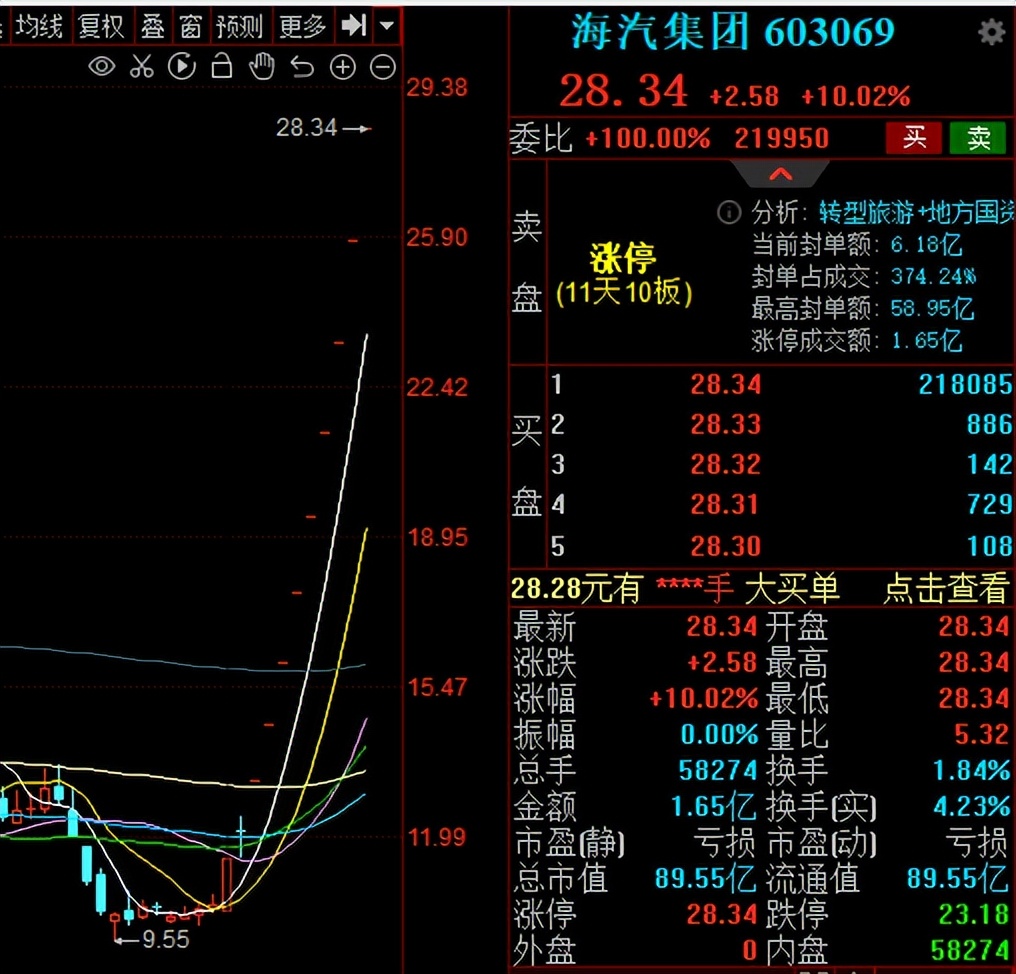Toggle the chart lock icon
Image resolution: width=1016 pixels, height=974 pixels.
[222, 66]
